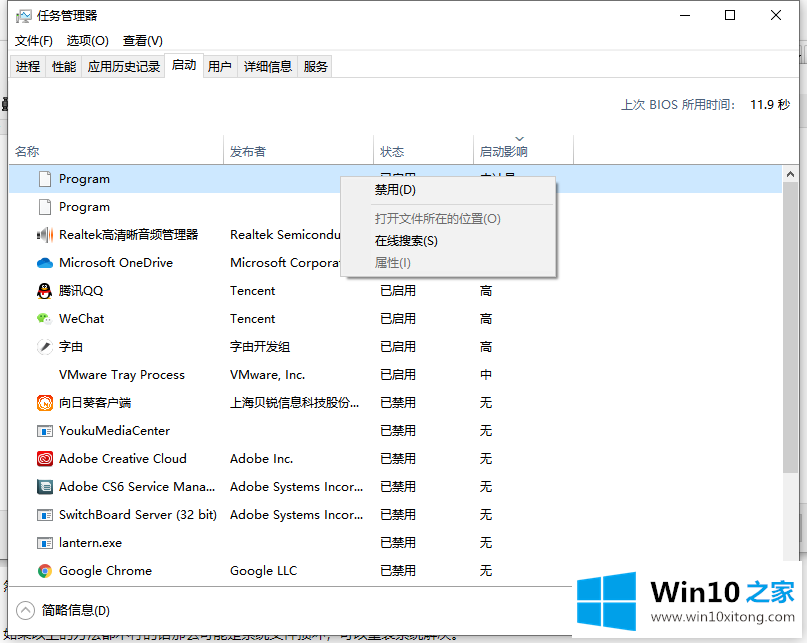Click the Adobe Creative Cloud icon
807x643 pixels.
45,459
